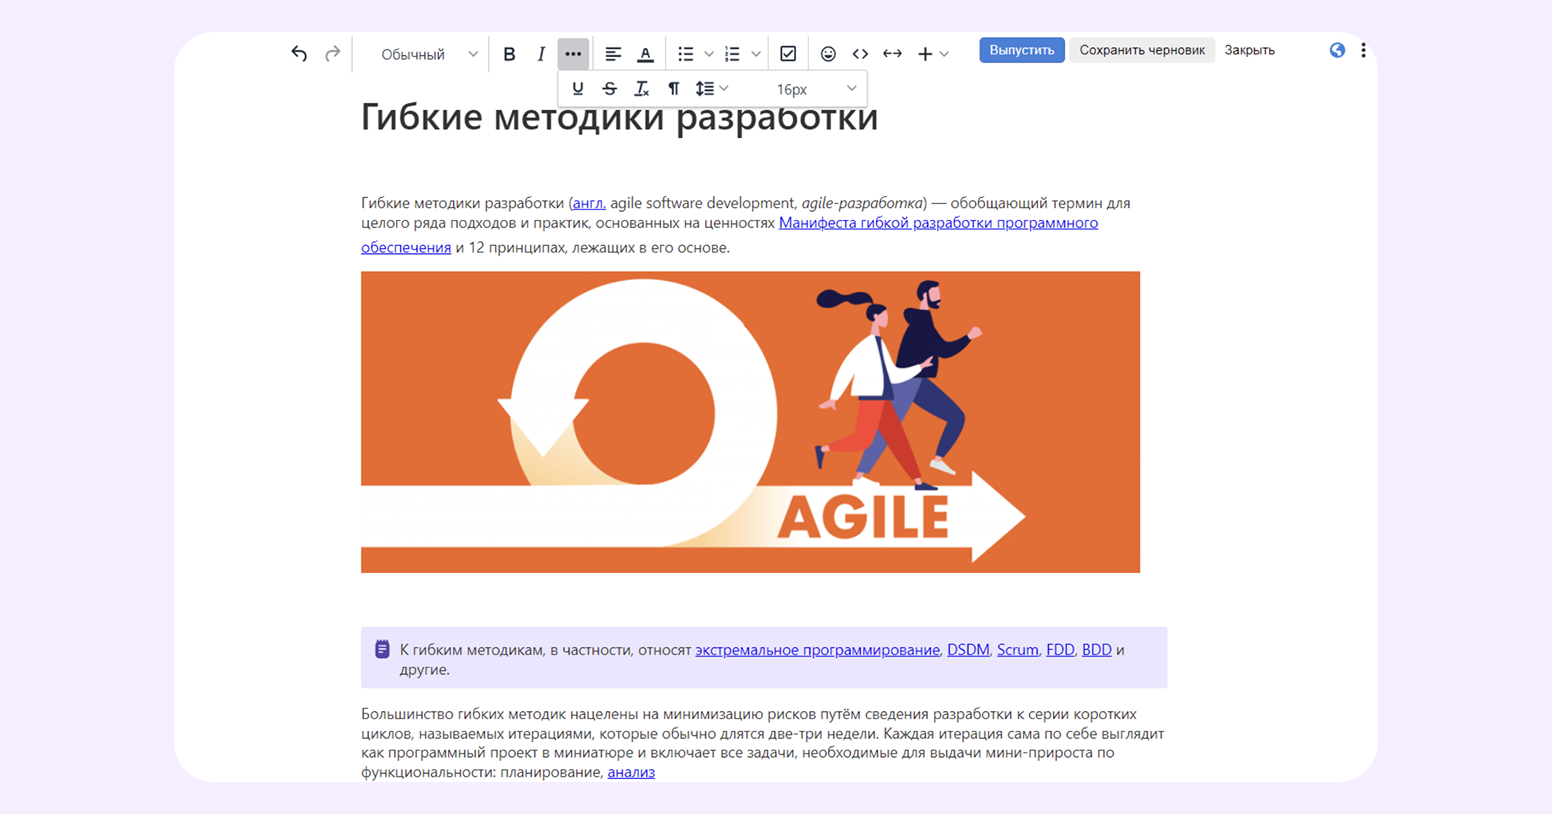Open the three-dot overflow menu
1552x814 pixels.
[x=572, y=53]
